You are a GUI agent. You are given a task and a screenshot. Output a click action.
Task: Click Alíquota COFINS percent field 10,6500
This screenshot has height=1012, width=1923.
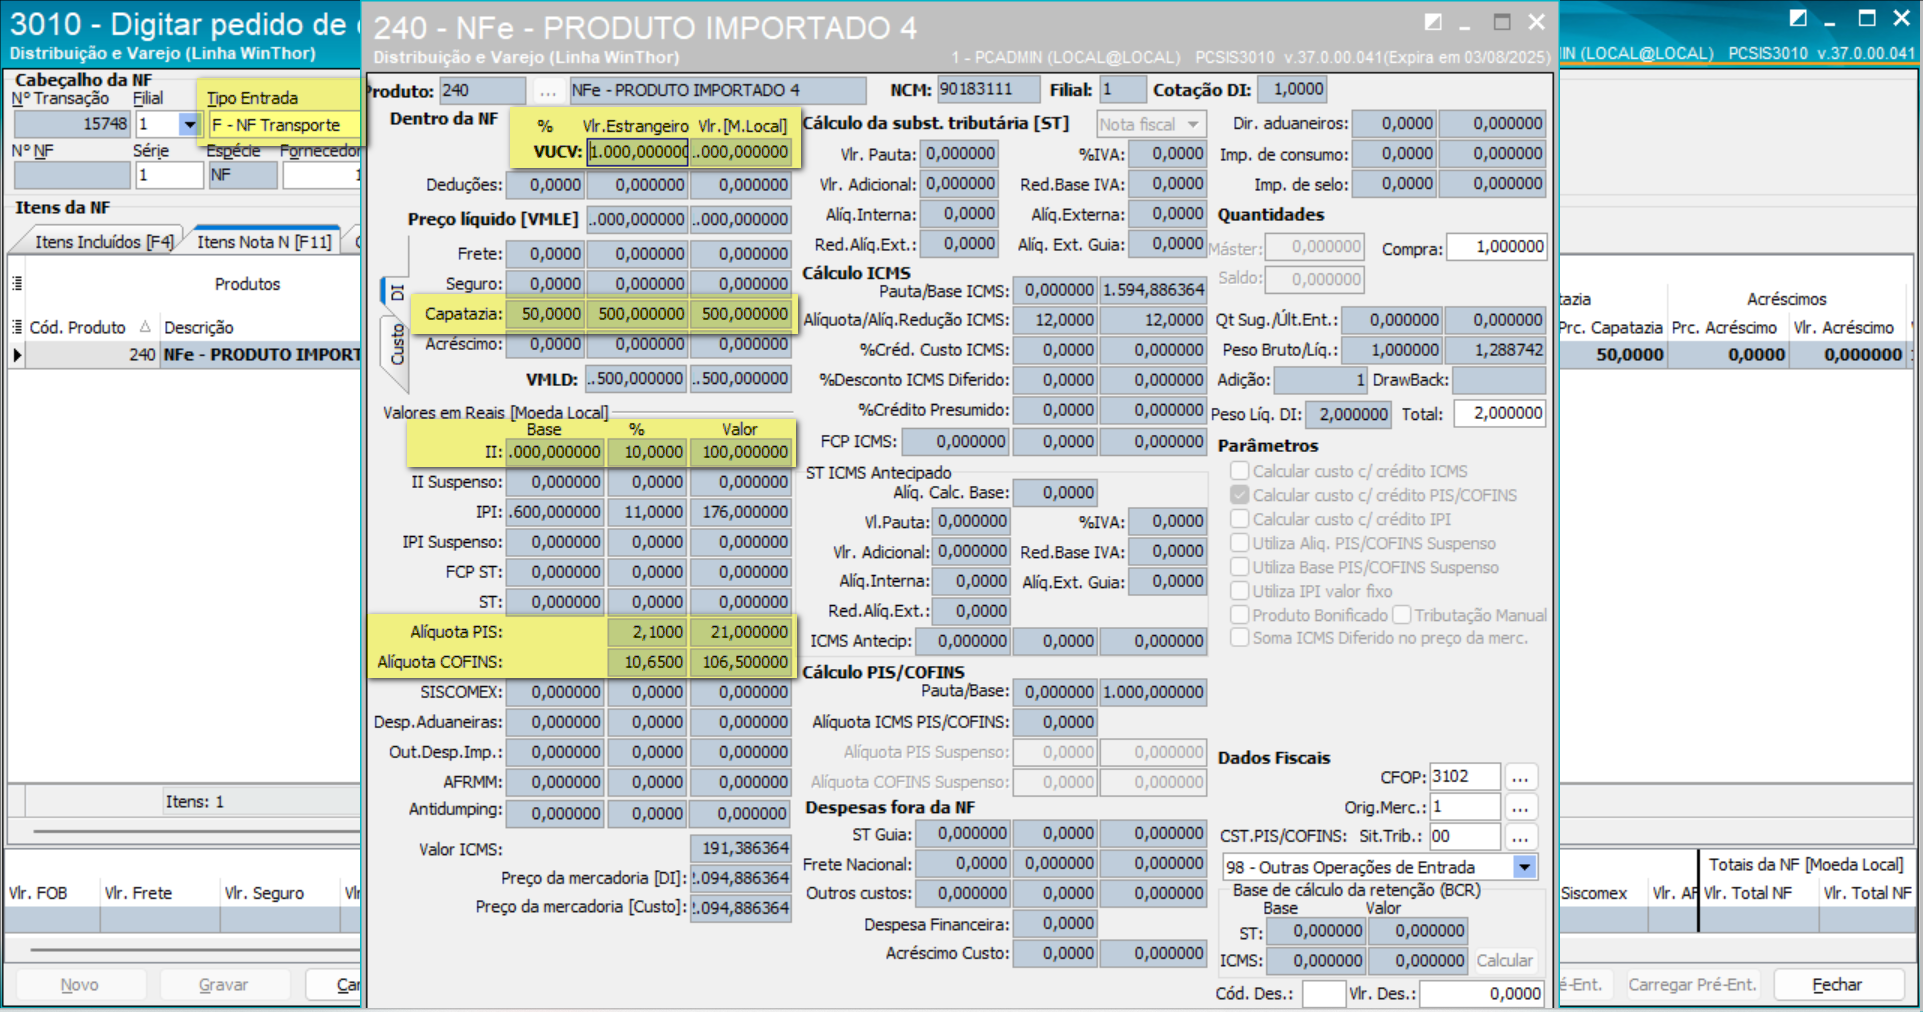(x=647, y=662)
